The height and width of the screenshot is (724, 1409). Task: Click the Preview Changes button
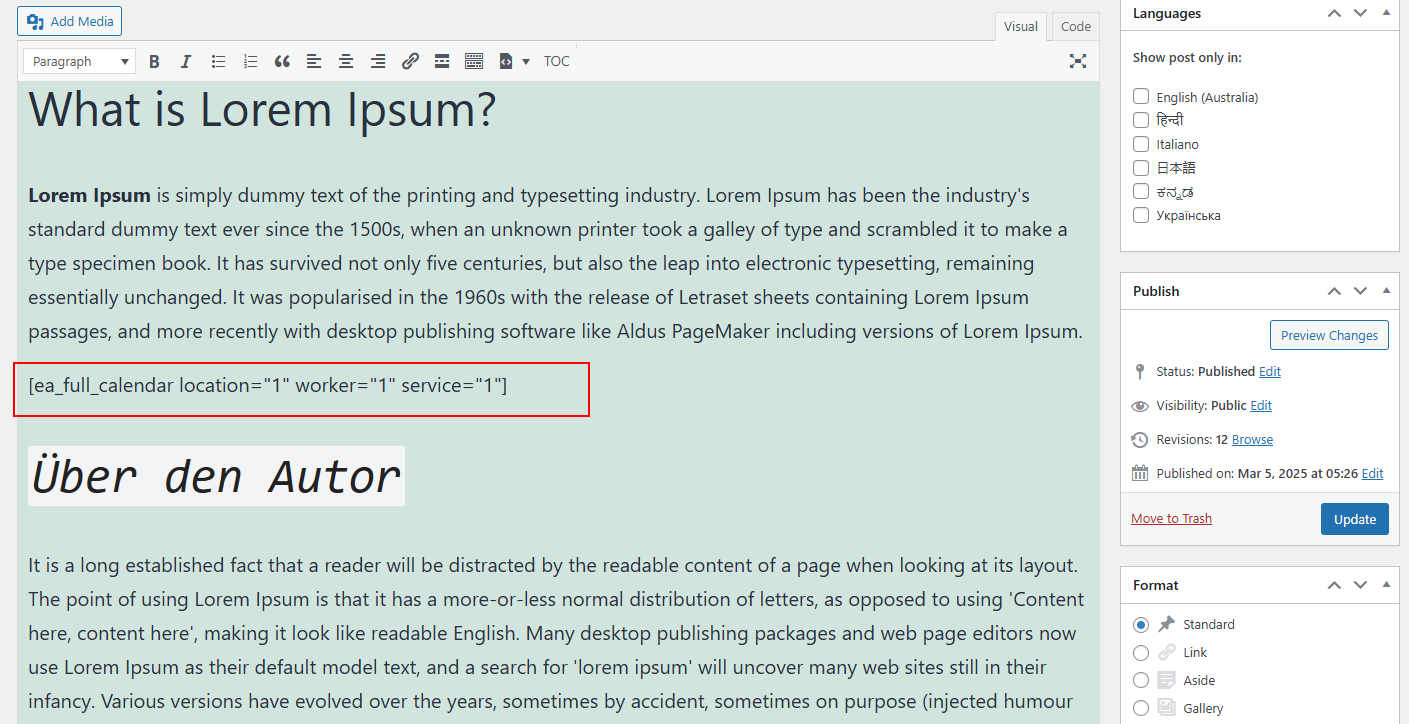1329,335
